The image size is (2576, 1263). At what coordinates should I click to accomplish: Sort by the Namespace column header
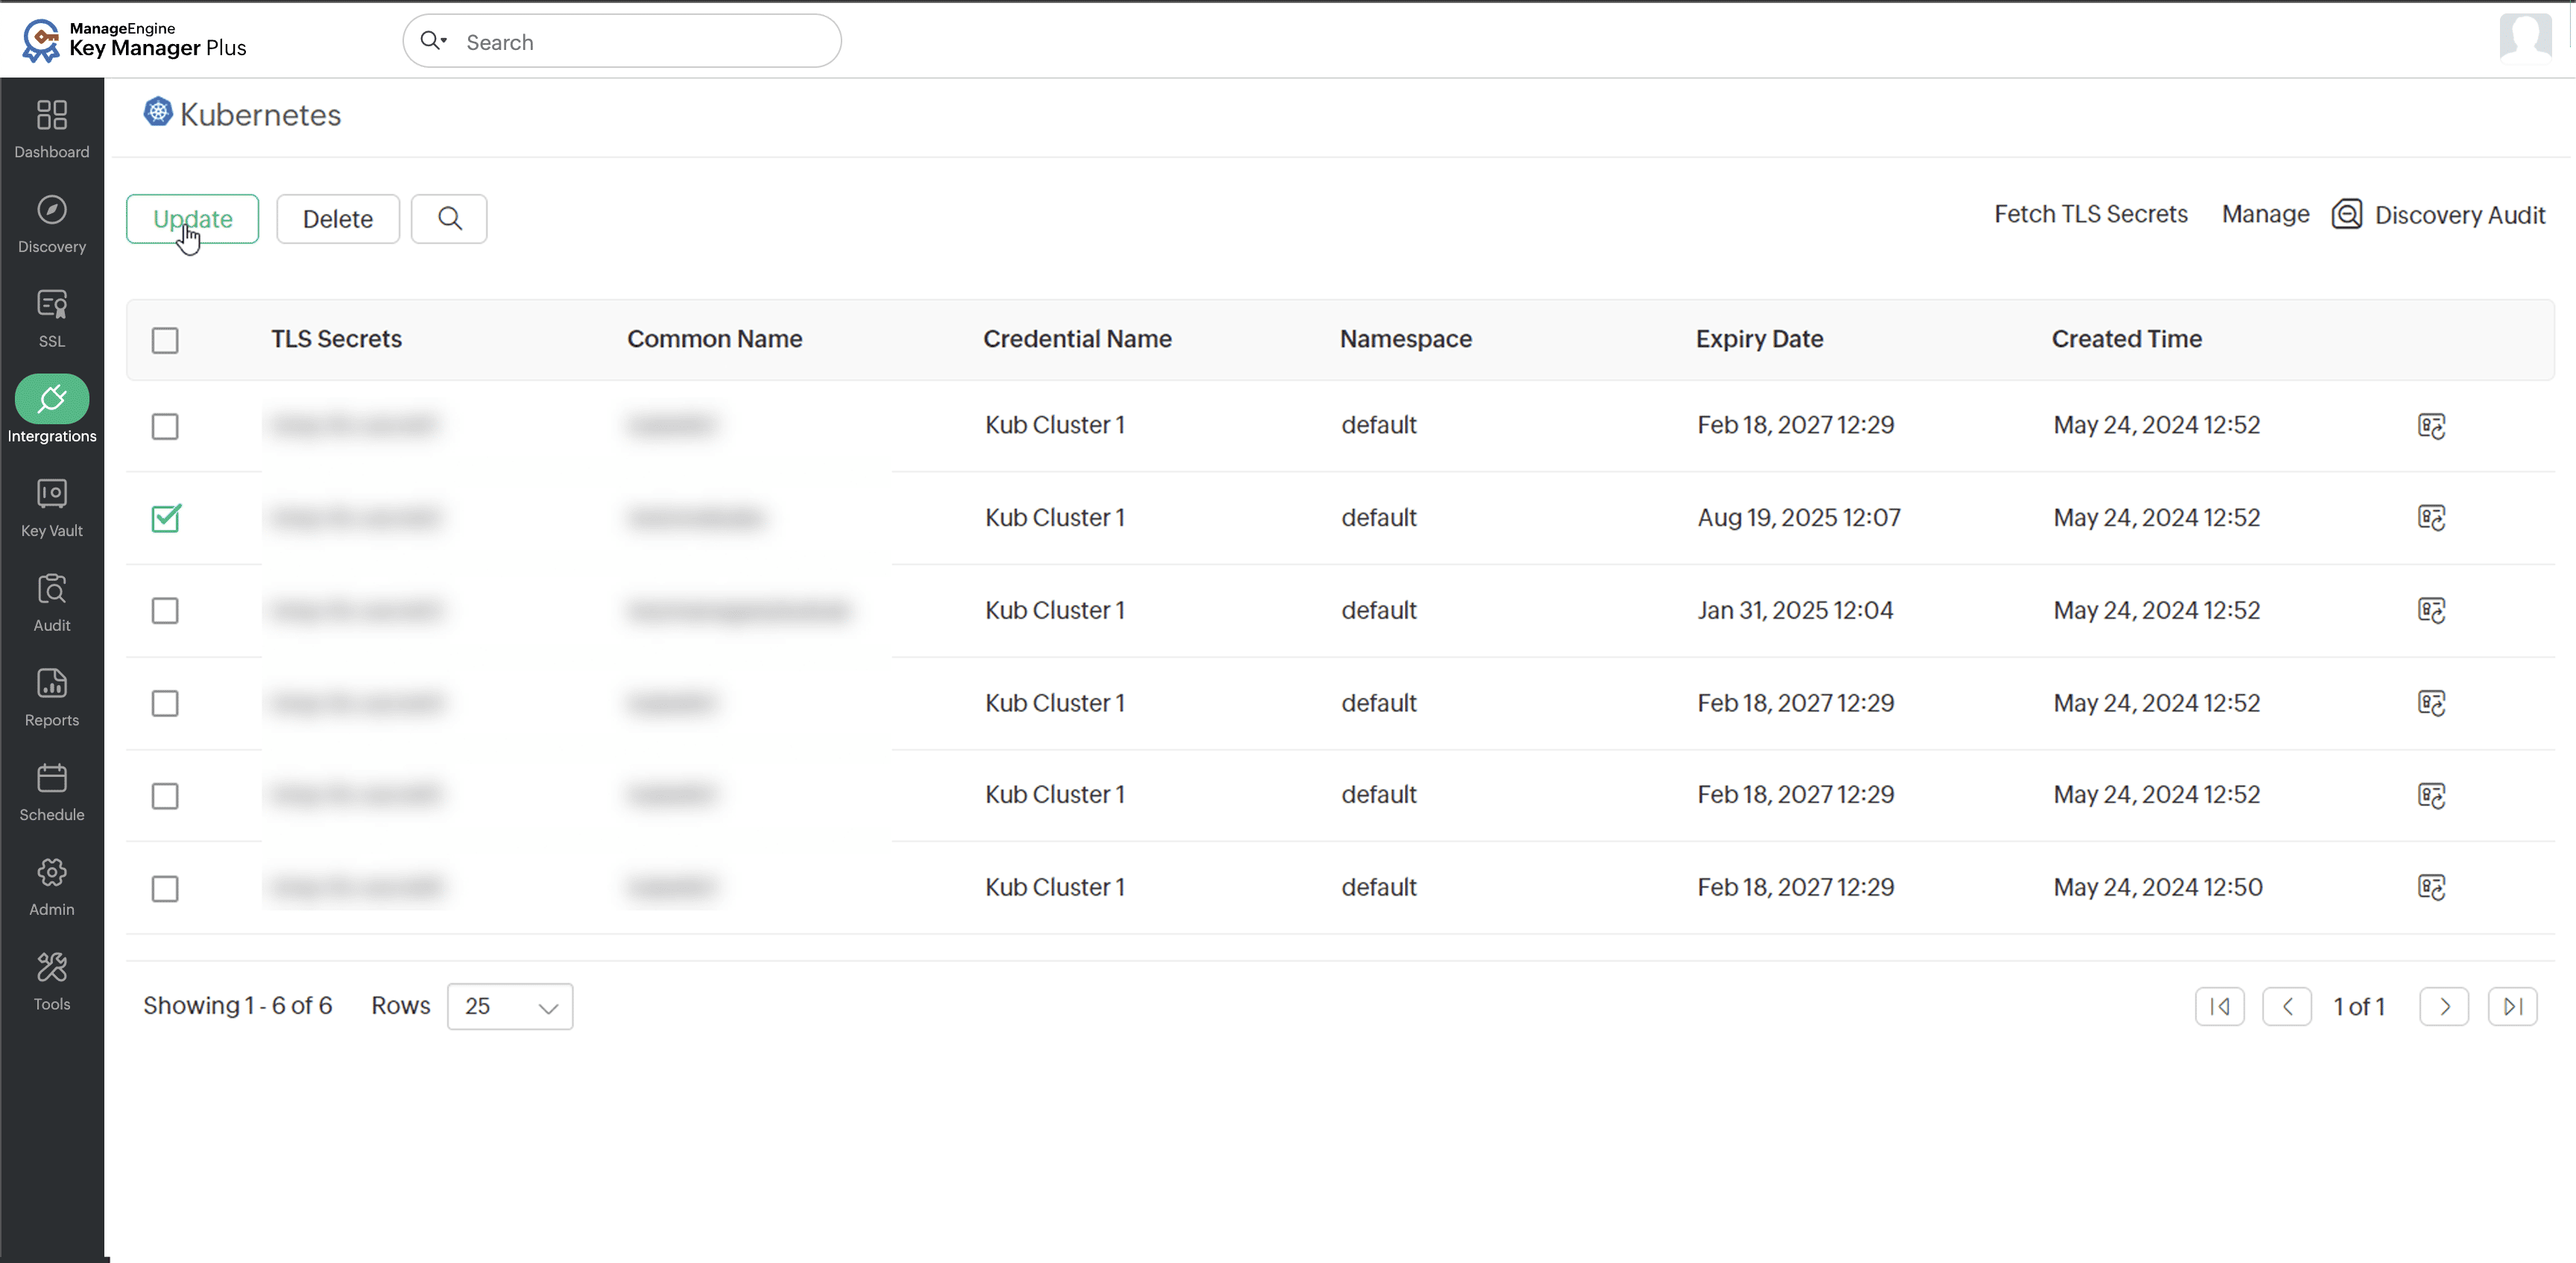(x=1406, y=339)
